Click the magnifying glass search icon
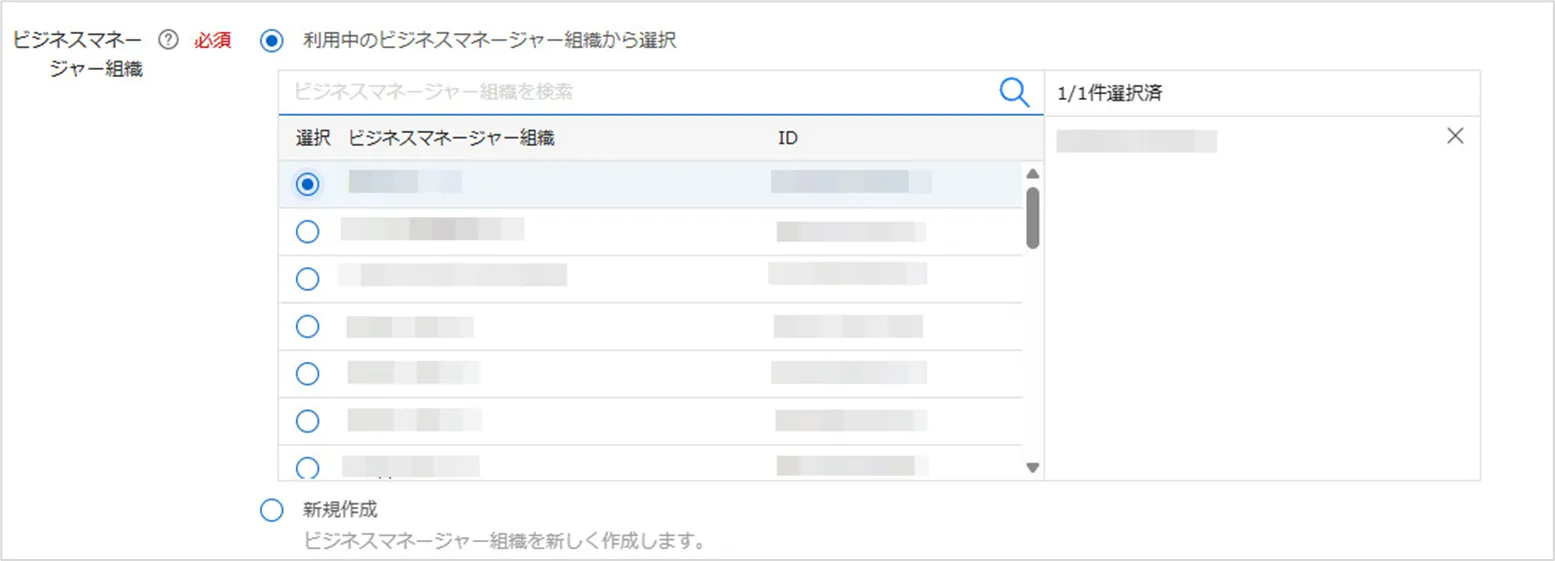Screen dimensions: 1555x561 (x=1014, y=92)
